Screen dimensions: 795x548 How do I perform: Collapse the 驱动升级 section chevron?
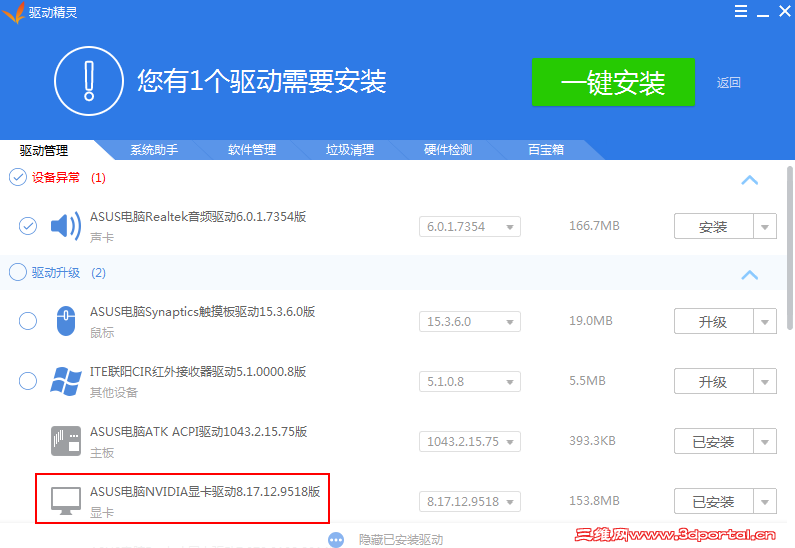[749, 275]
